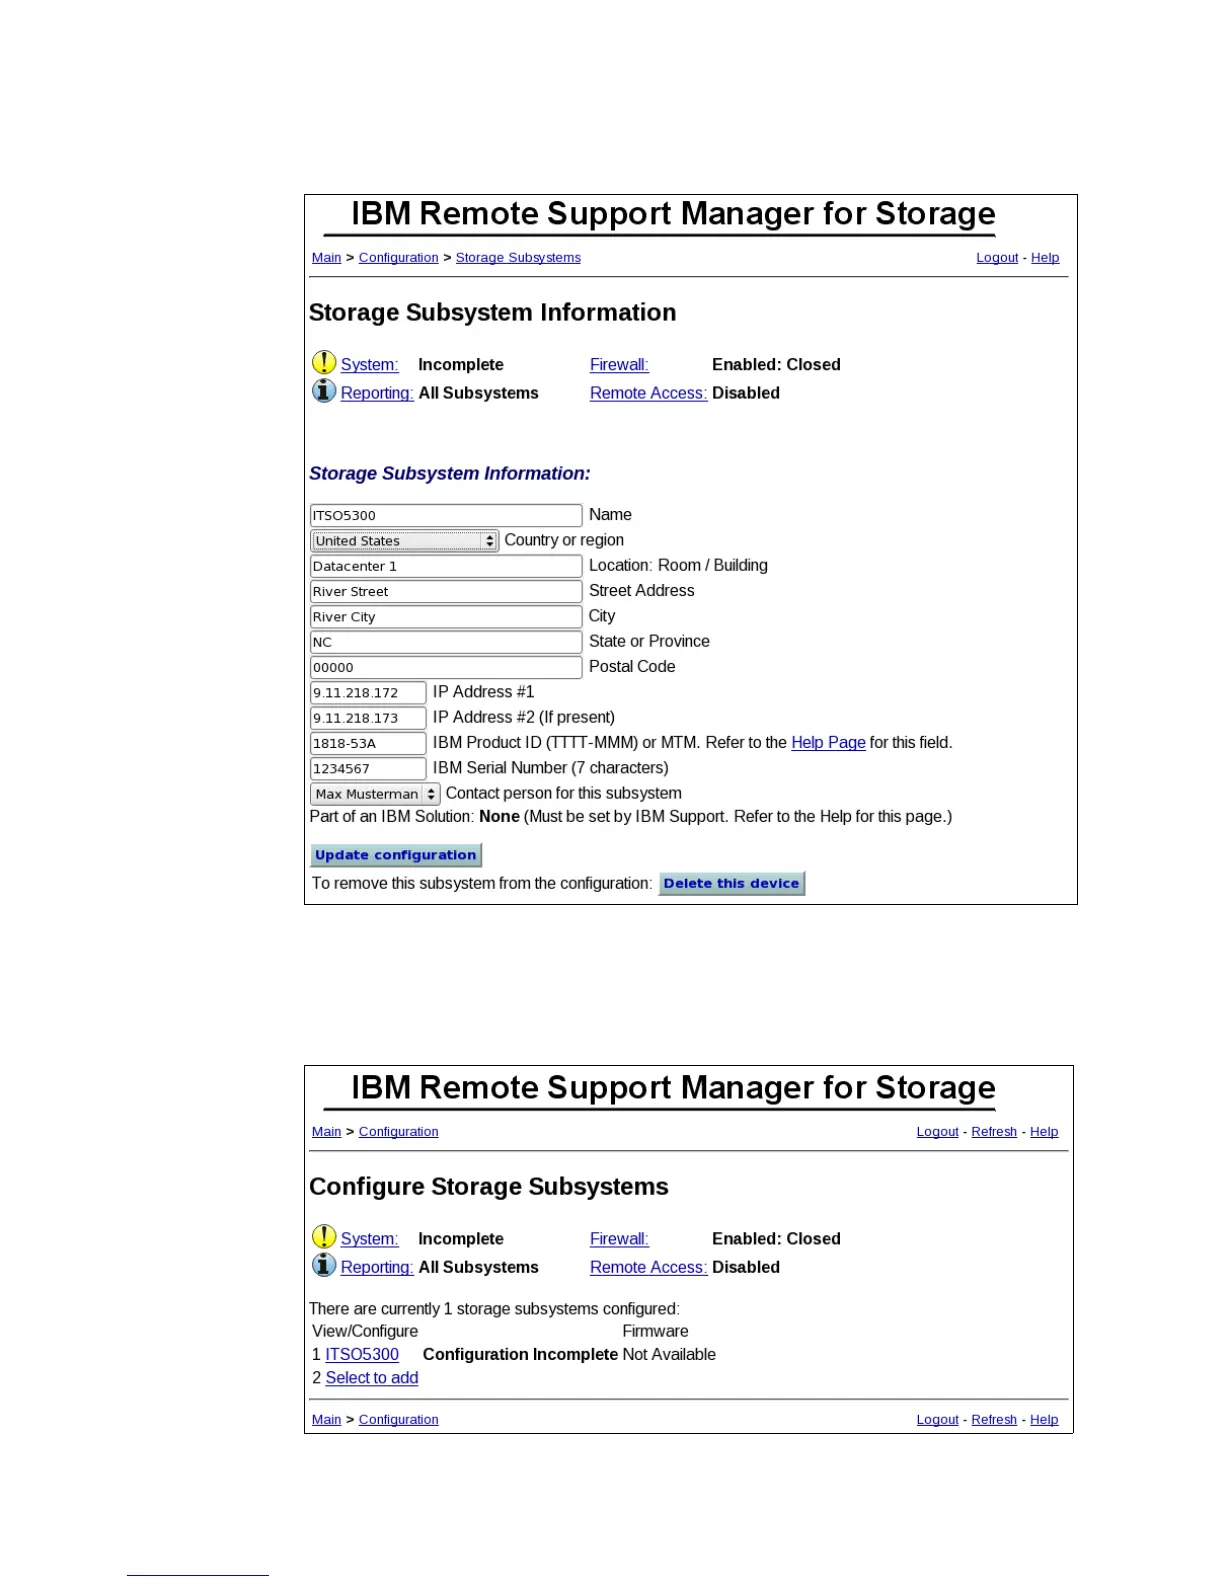Click Configuration breadcrumb in the Storage Subsystem Information panel
1224x1584 pixels.
point(398,258)
